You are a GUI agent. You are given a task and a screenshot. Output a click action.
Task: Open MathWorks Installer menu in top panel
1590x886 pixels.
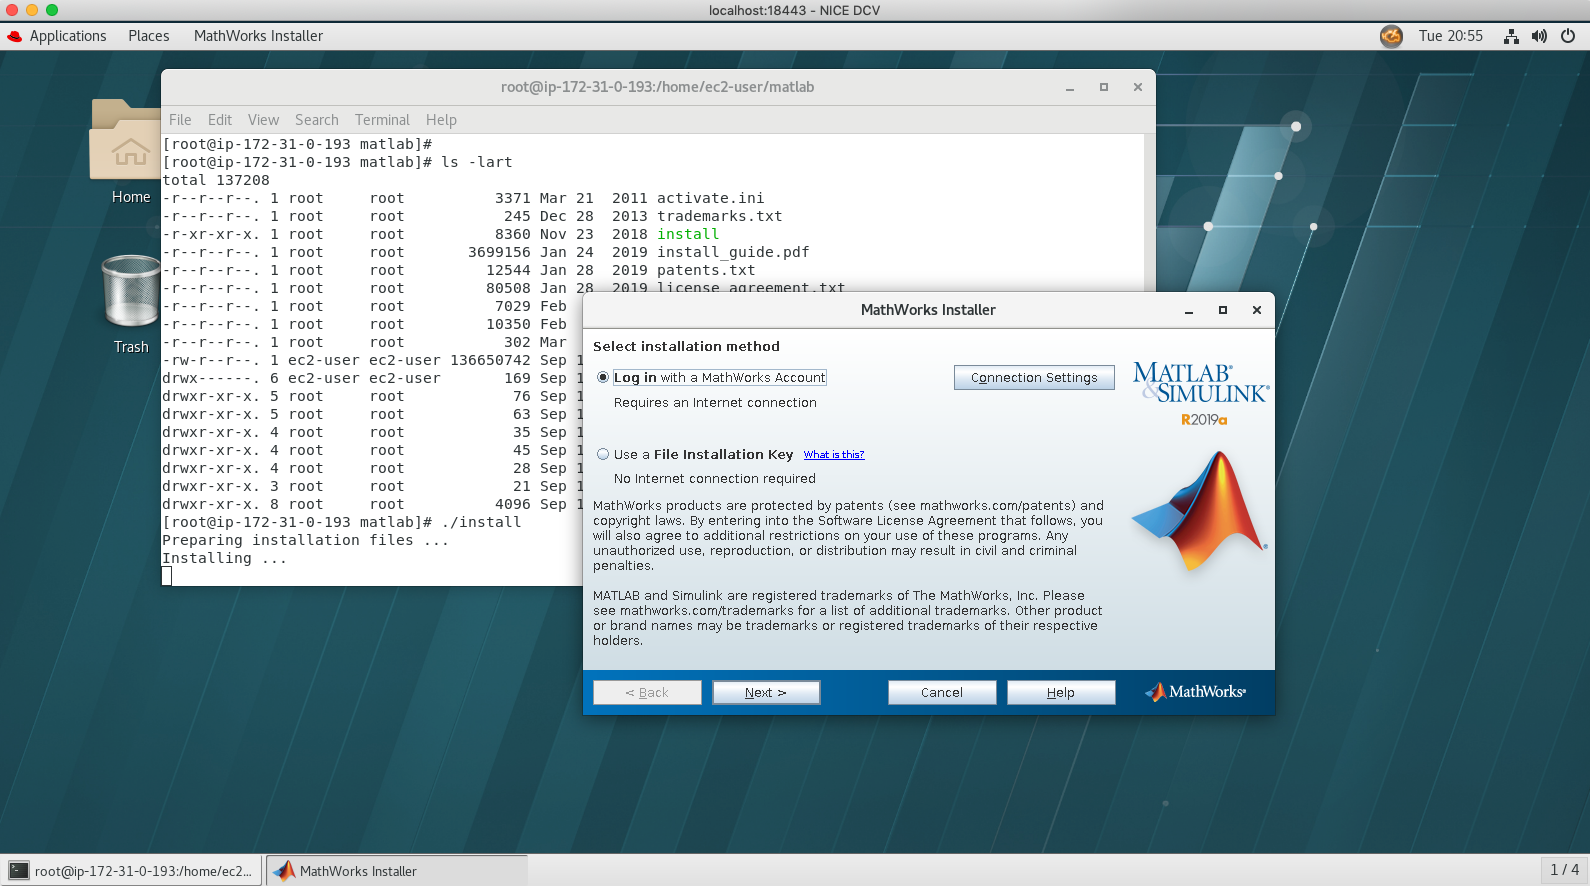258,36
